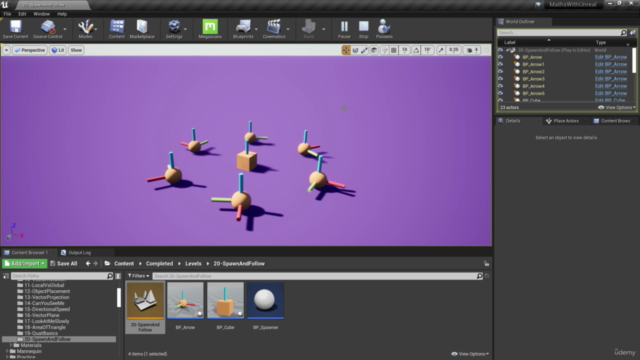The width and height of the screenshot is (640, 360).
Task: Toggle the Content Browser lock icon
Action: (486, 264)
